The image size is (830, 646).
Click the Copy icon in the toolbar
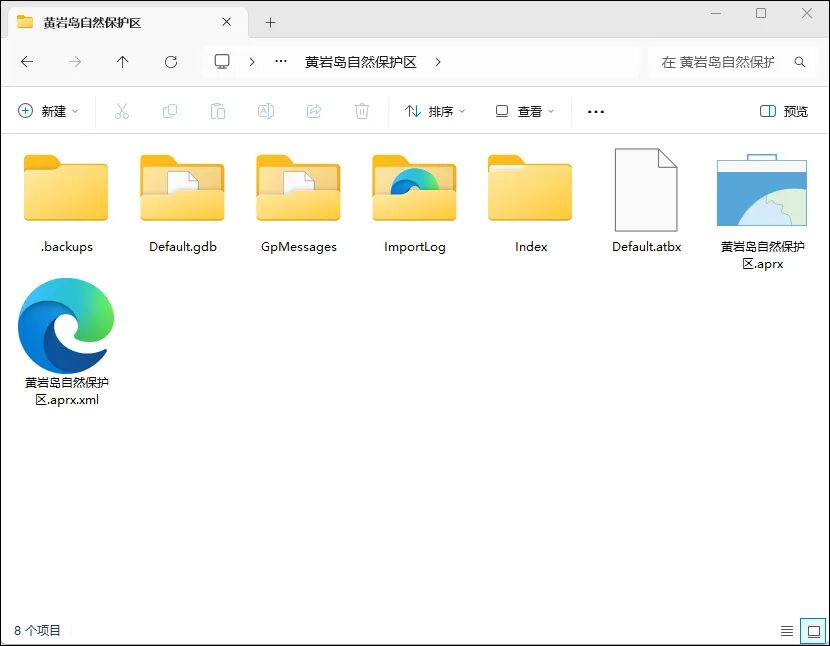(x=170, y=111)
